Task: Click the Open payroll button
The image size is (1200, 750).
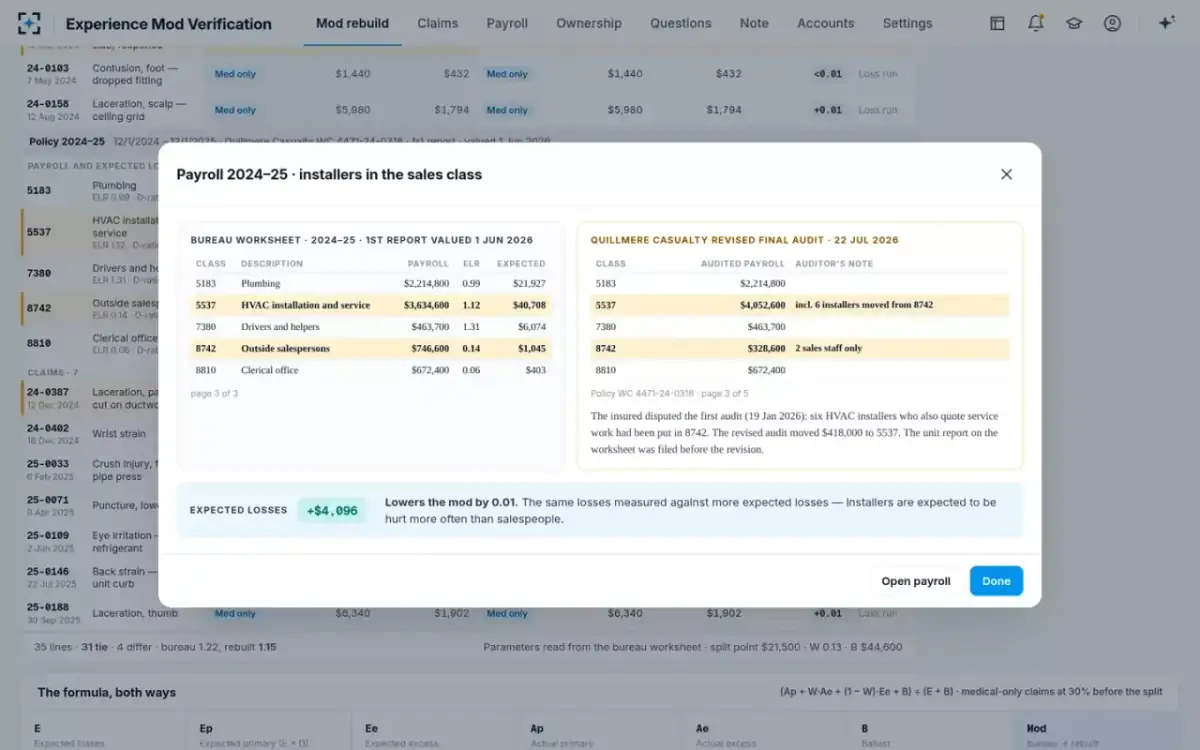Action: click(916, 581)
